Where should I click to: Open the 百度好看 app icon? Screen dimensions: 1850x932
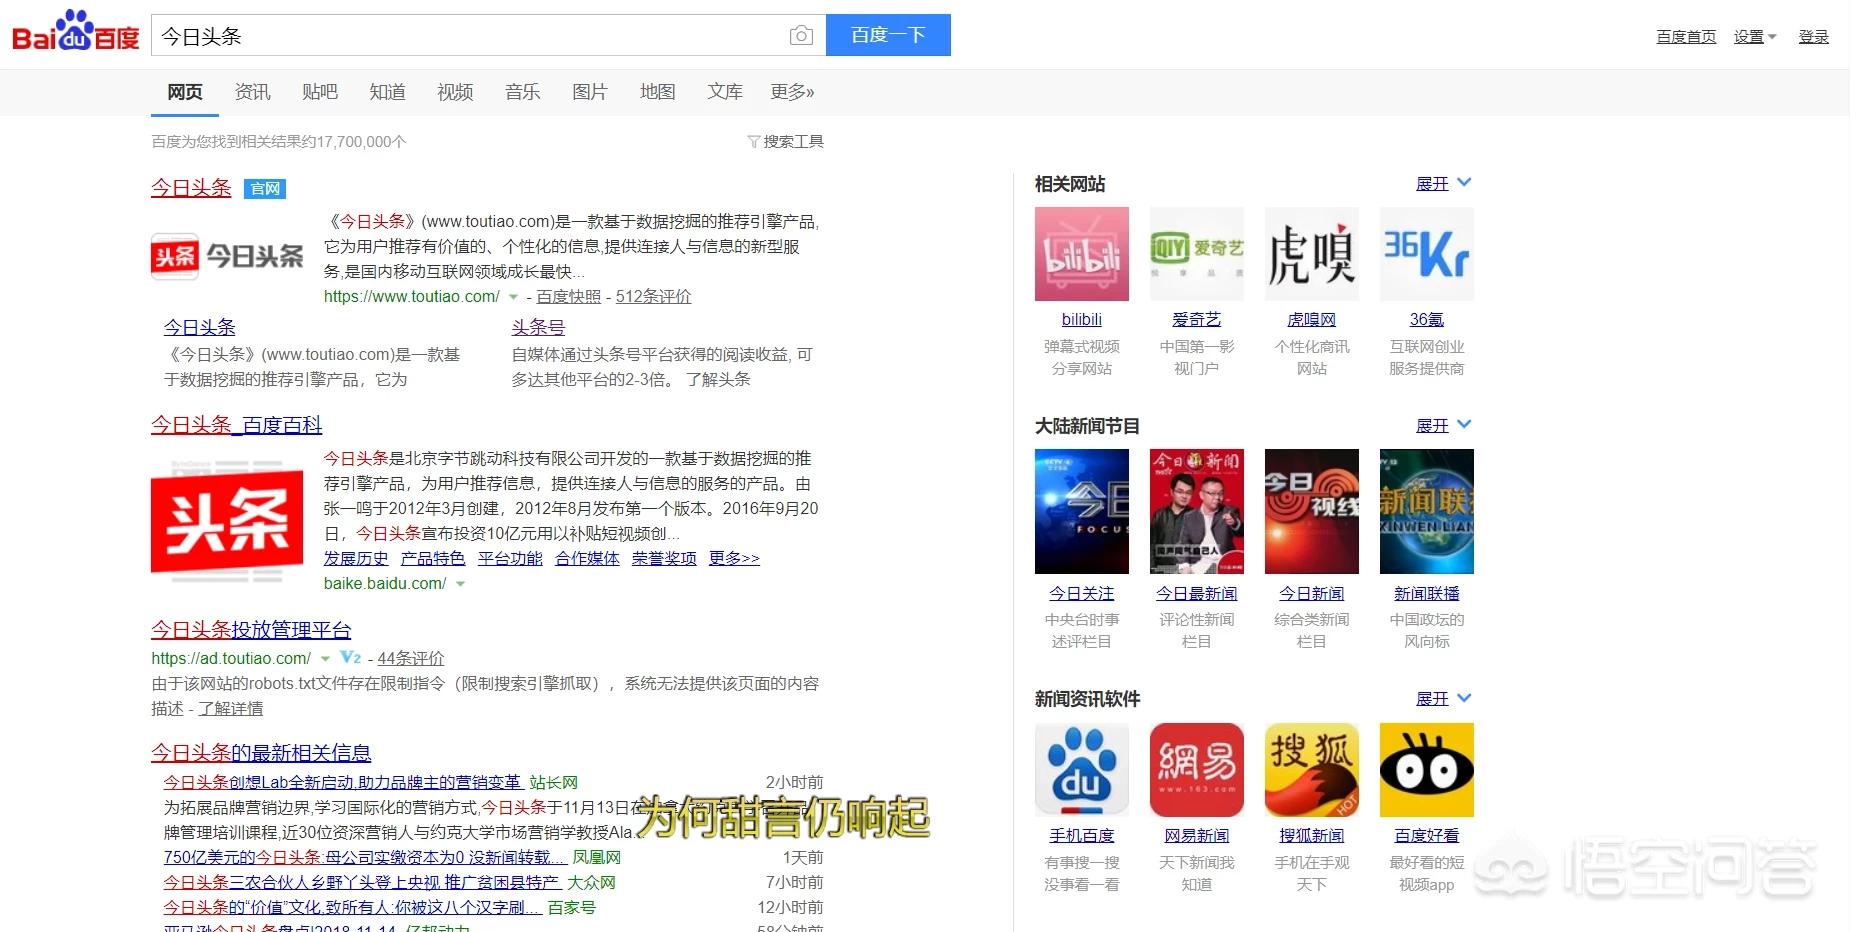point(1426,770)
